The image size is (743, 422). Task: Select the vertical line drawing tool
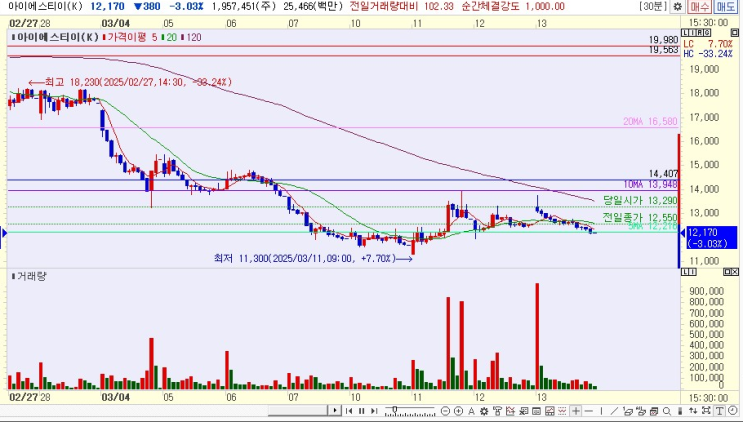[x=601, y=411]
